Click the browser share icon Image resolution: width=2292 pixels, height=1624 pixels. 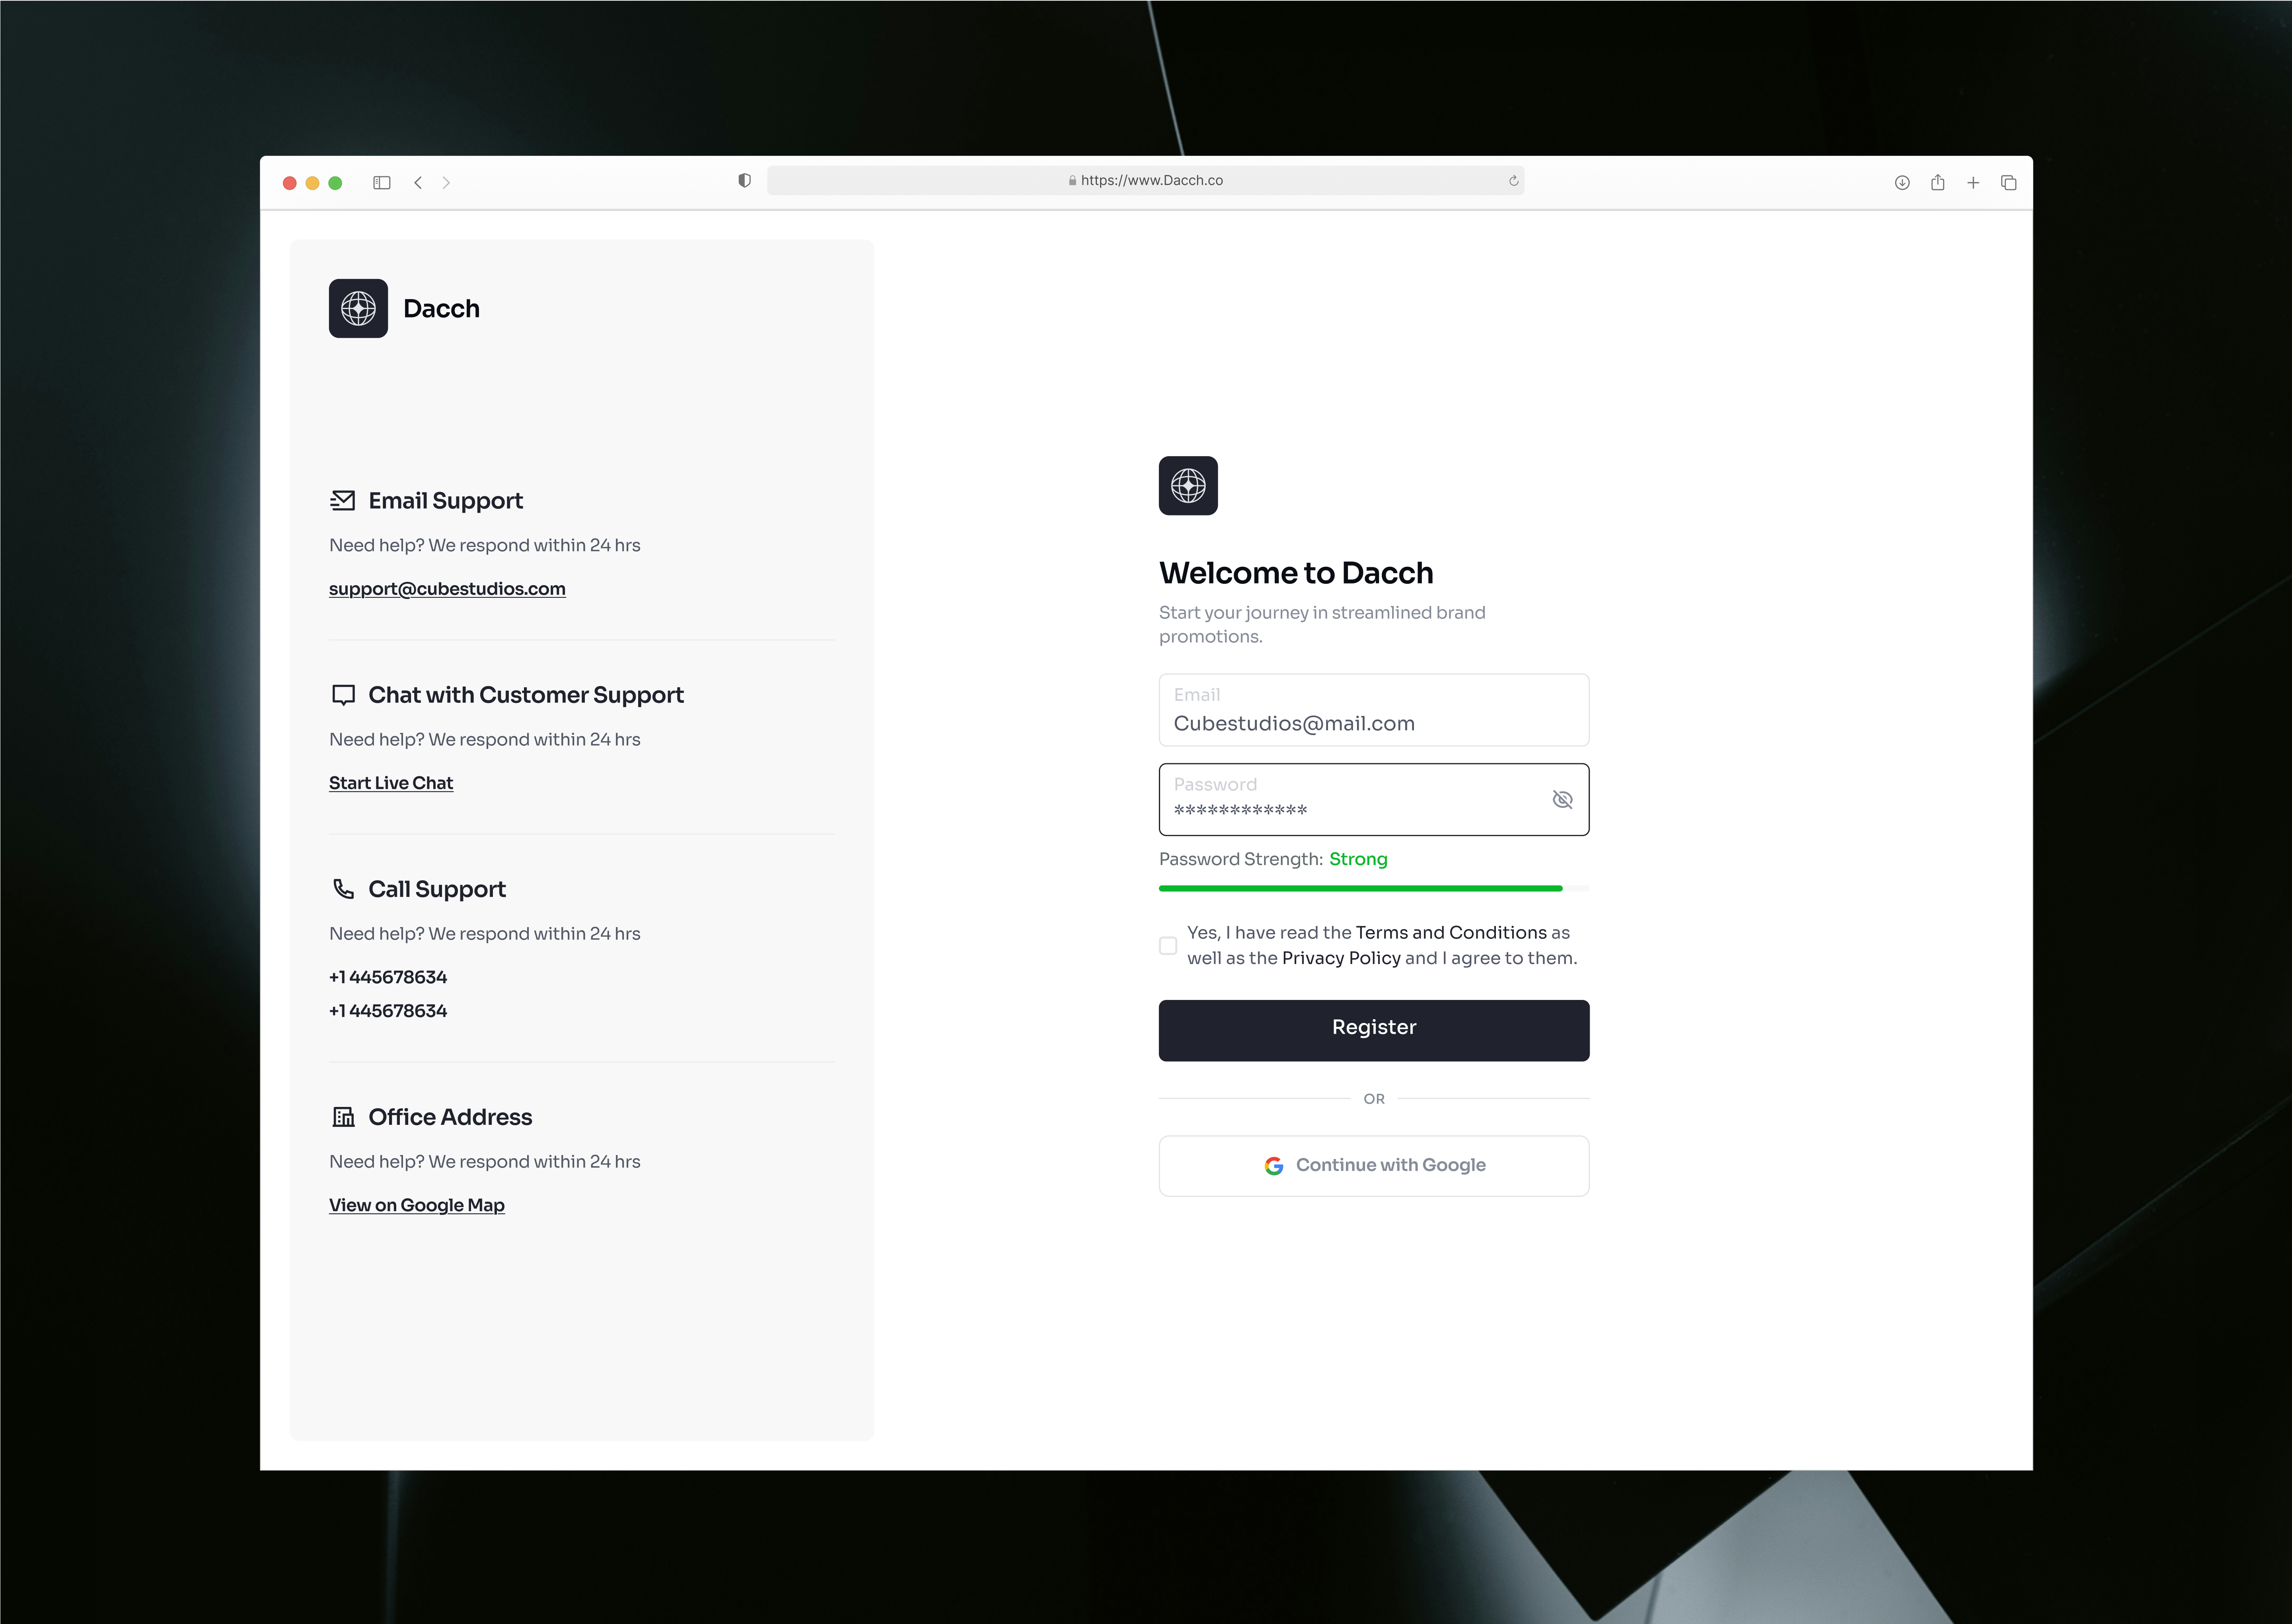pyautogui.click(x=1938, y=182)
